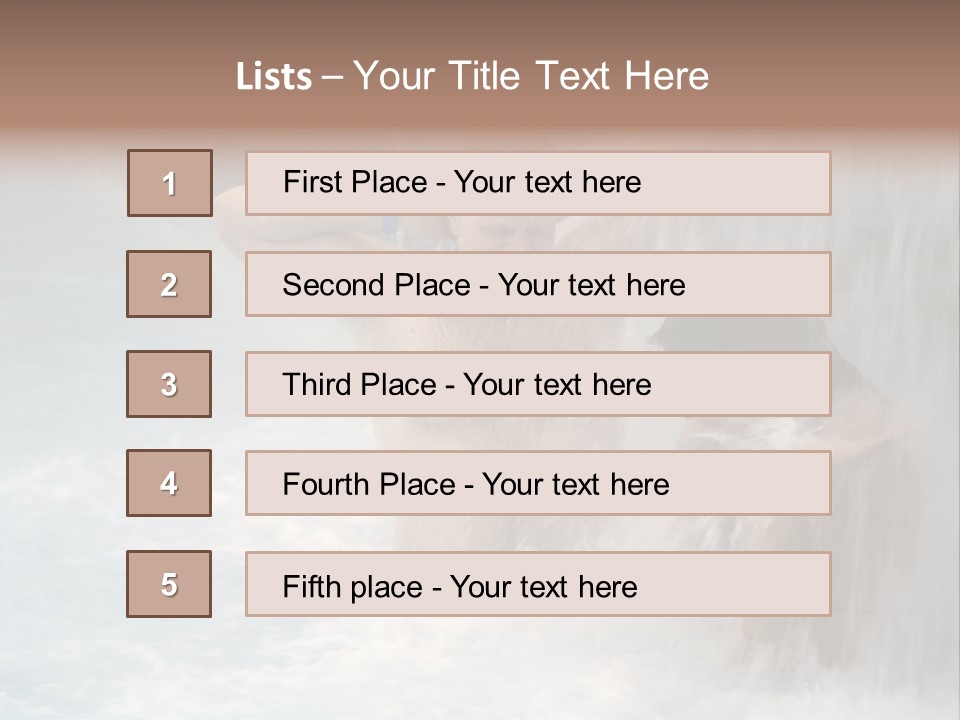Screen dimensions: 960x720
Task: Click "Your text here" in the Second Place box
Action: click(x=591, y=285)
